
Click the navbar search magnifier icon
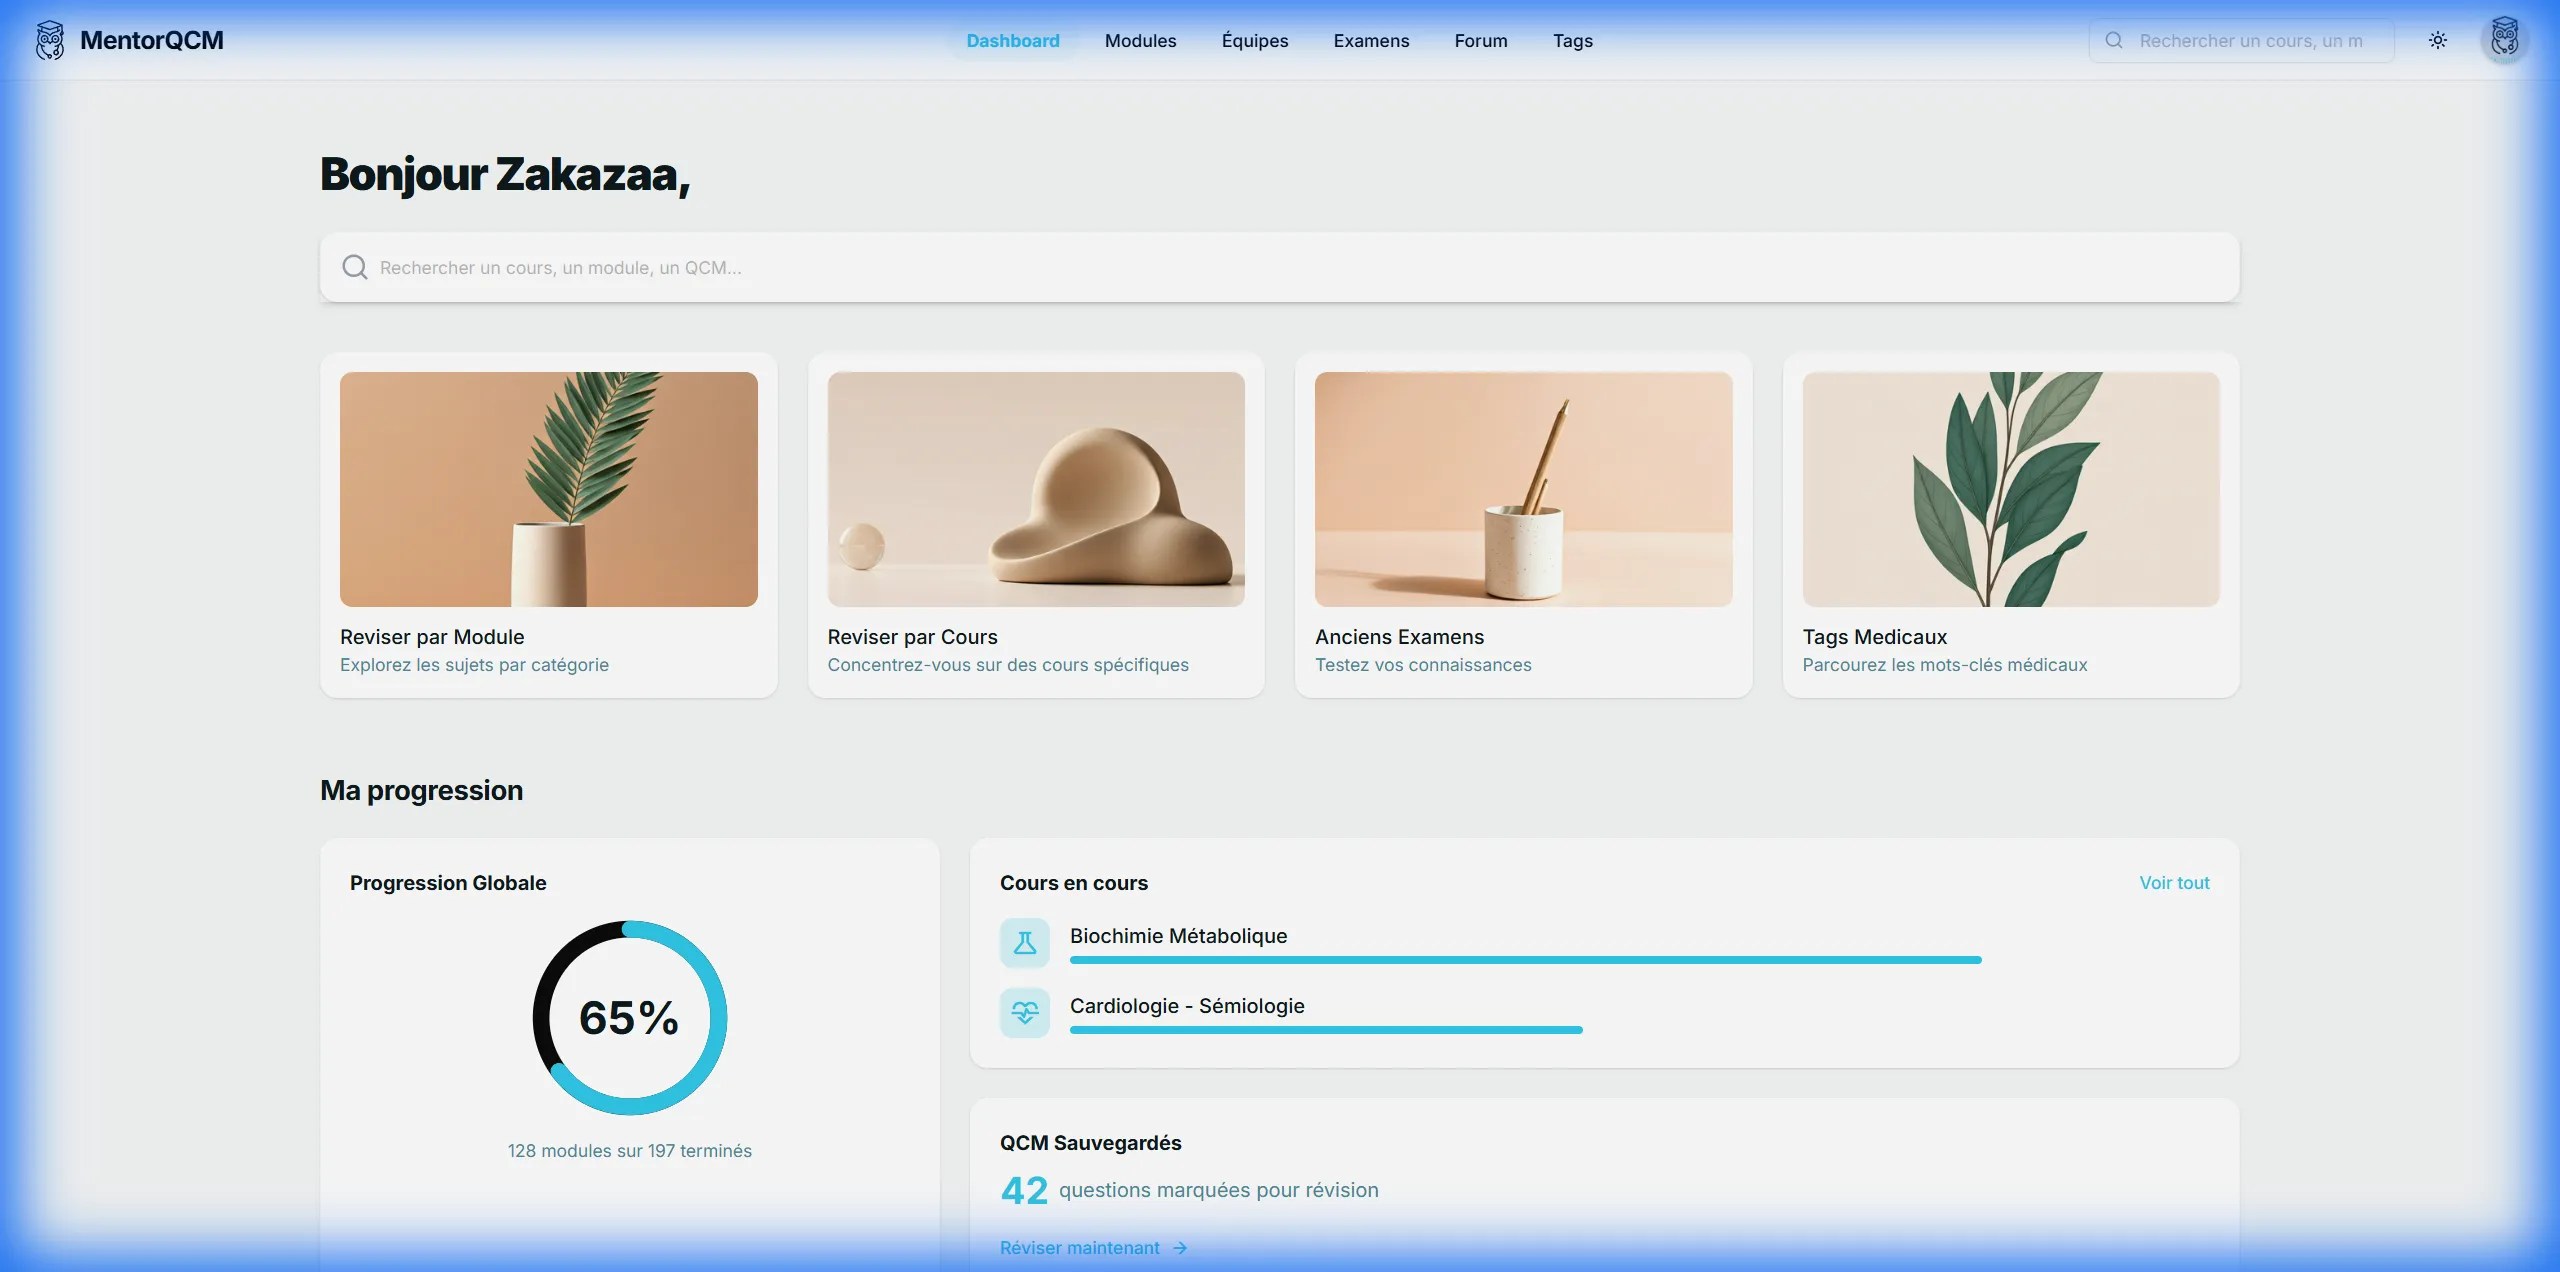[x=2114, y=41]
